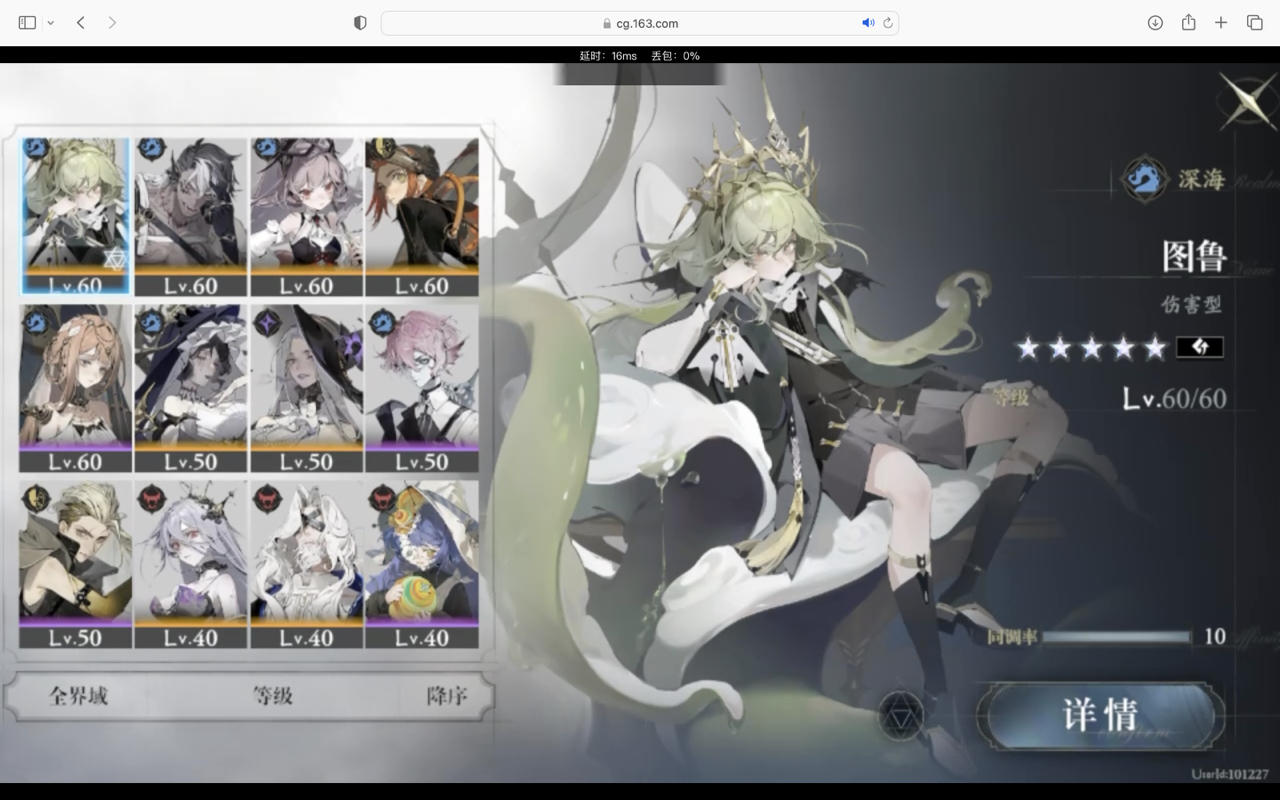
Task: Select the green-haired Lv.60 character card
Action: [76, 216]
